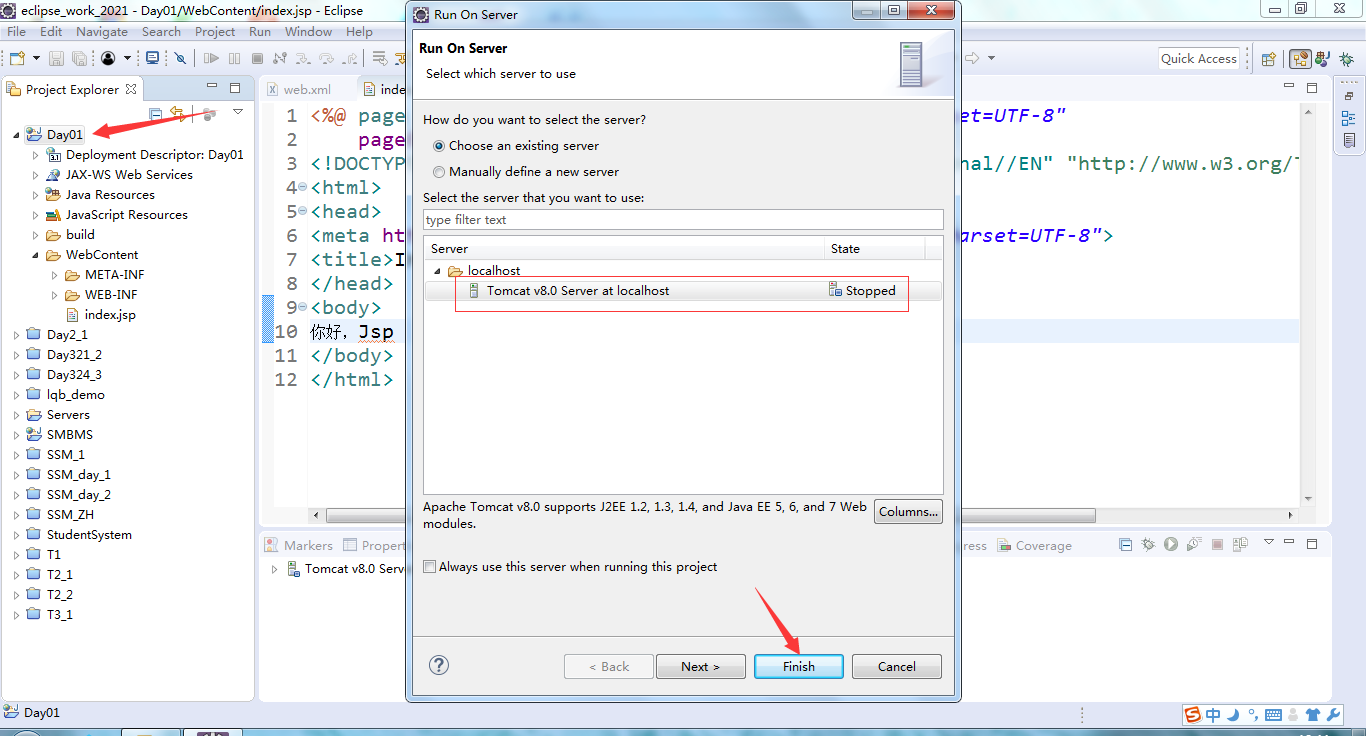The height and width of the screenshot is (736, 1366).
Task: Click the Columns... button
Action: pyautogui.click(x=908, y=512)
